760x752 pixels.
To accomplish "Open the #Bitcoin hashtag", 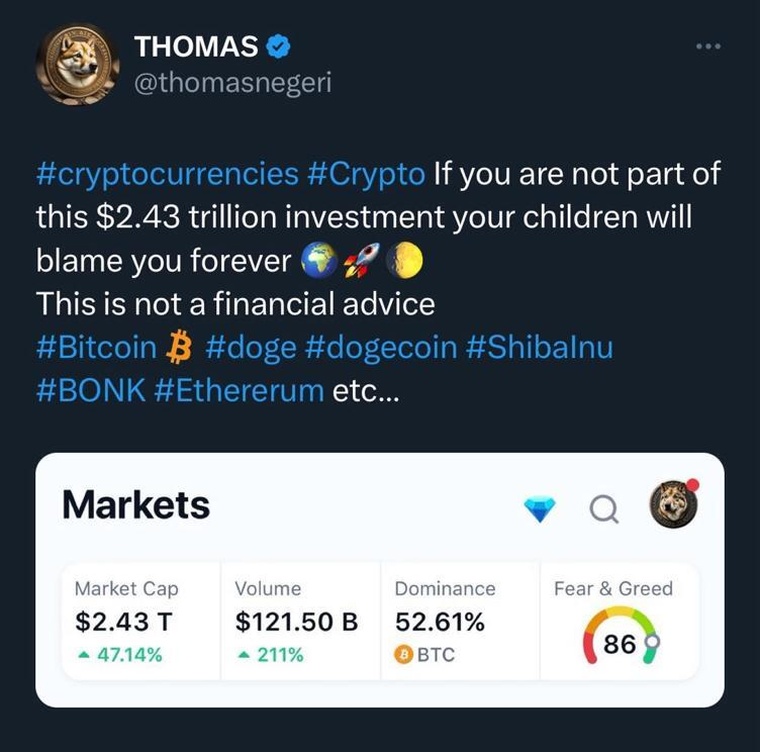I will coord(96,348).
